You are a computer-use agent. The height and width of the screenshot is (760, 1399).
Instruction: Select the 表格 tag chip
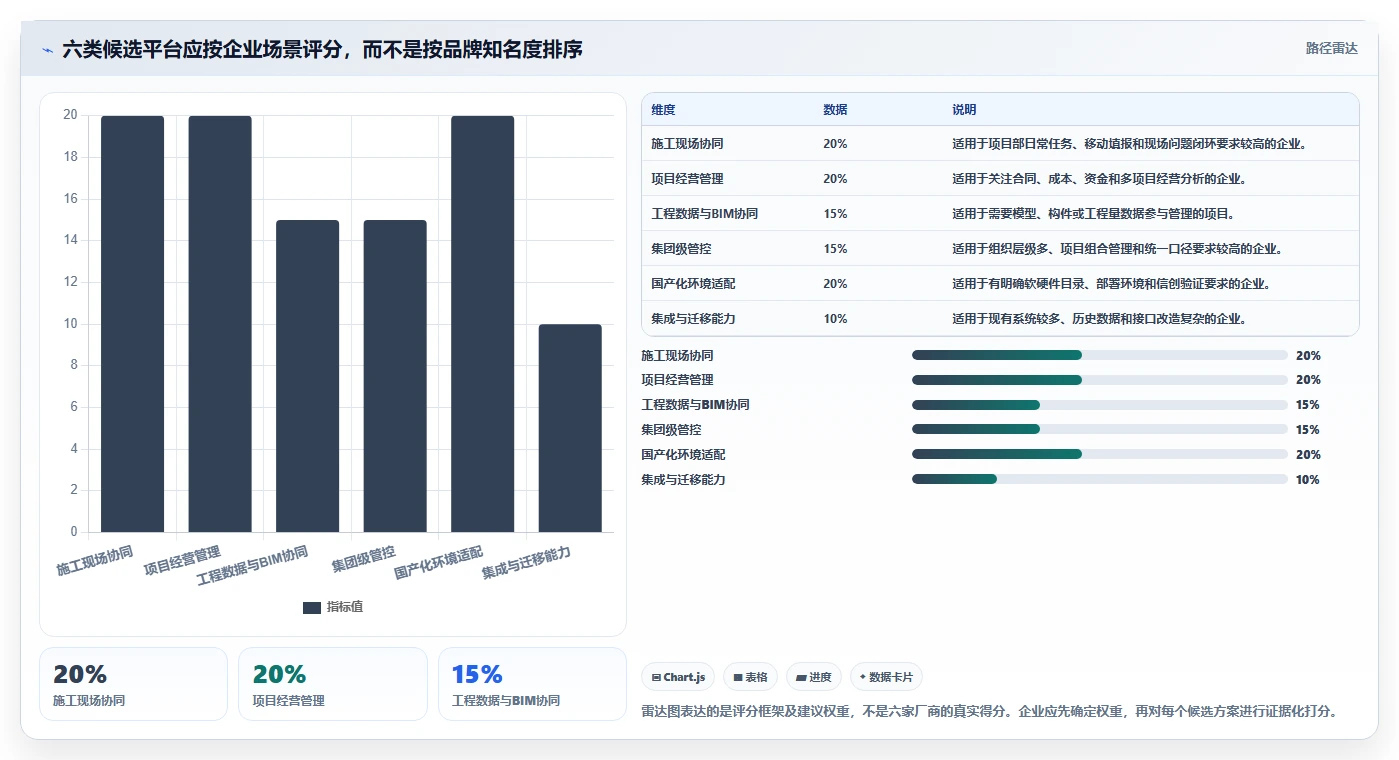[750, 677]
